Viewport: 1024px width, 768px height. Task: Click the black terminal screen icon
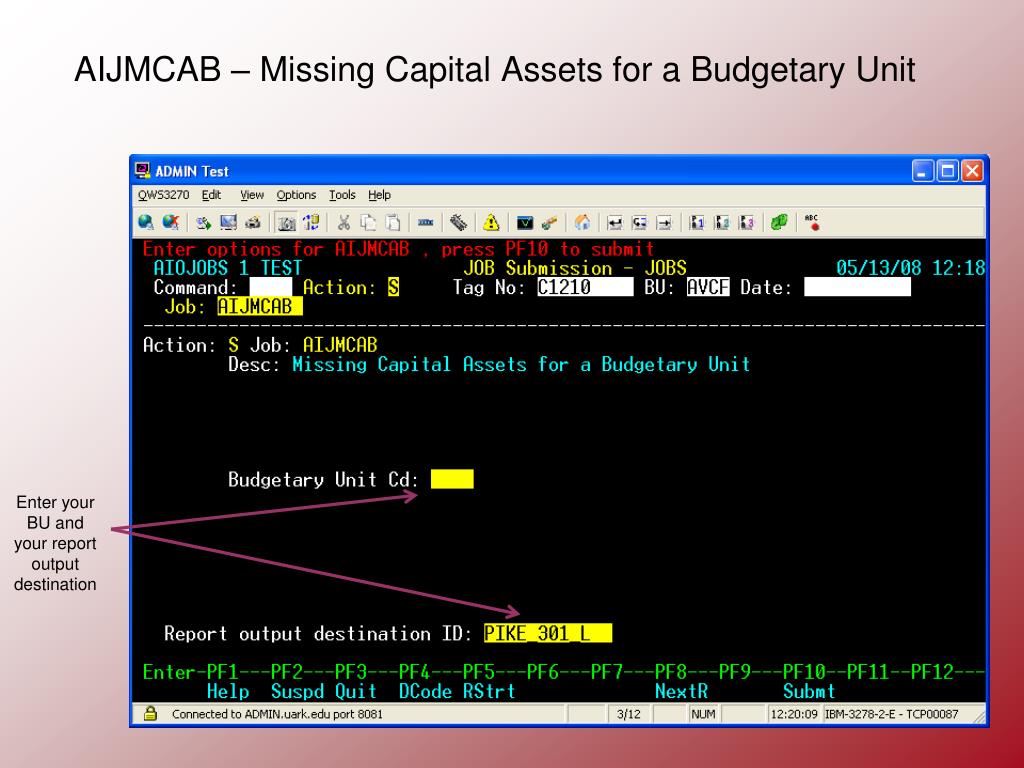pyautogui.click(x=524, y=223)
